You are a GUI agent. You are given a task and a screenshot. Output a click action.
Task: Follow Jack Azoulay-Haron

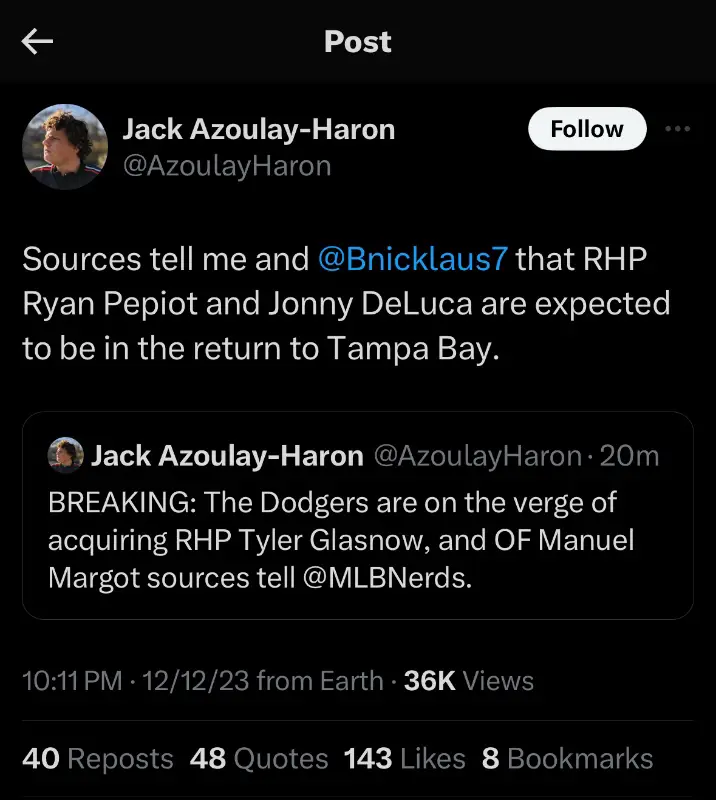pos(587,129)
